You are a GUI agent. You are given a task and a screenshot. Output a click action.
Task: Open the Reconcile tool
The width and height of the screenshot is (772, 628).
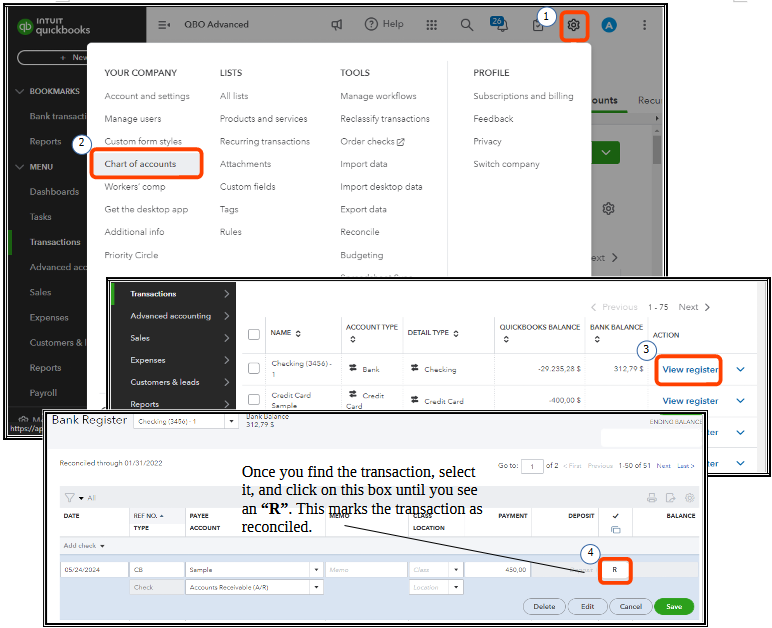point(359,232)
